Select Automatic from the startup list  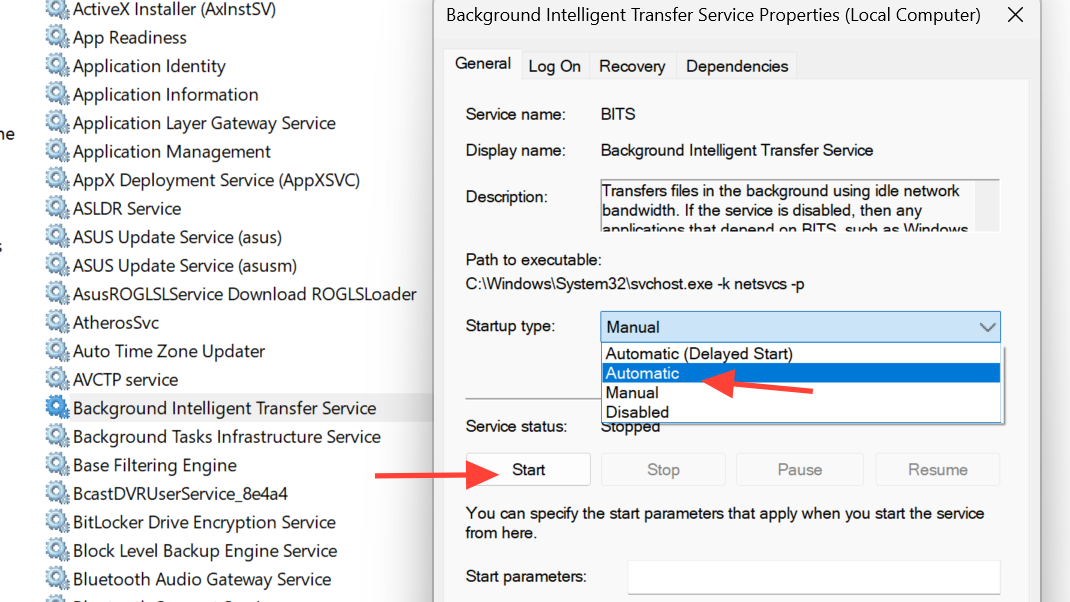[643, 373]
